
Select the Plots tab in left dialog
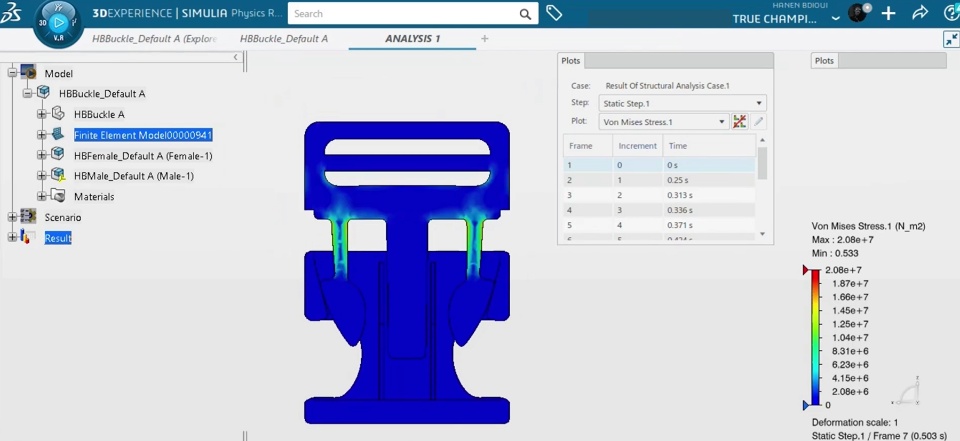click(571, 61)
